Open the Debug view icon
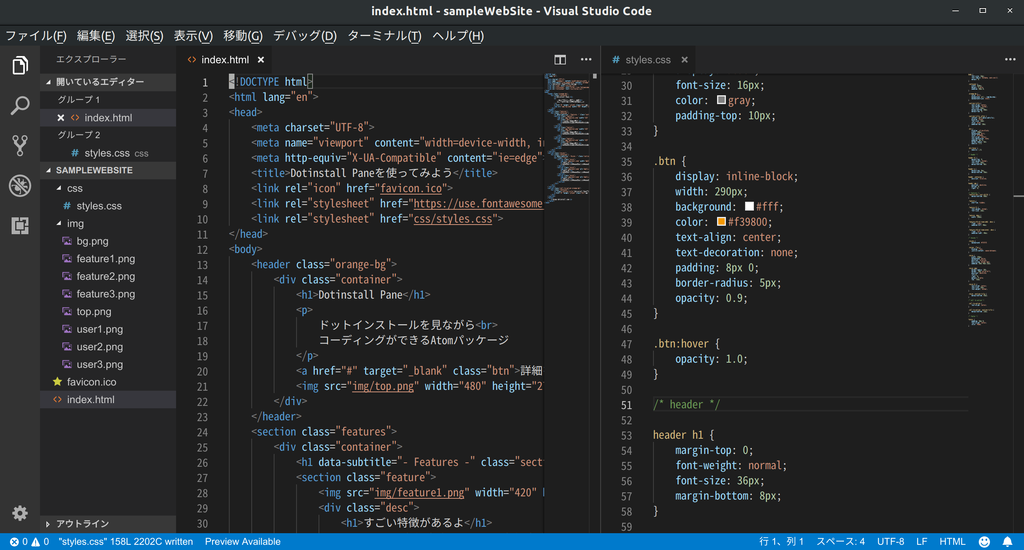The image size is (1024, 550). (20, 186)
